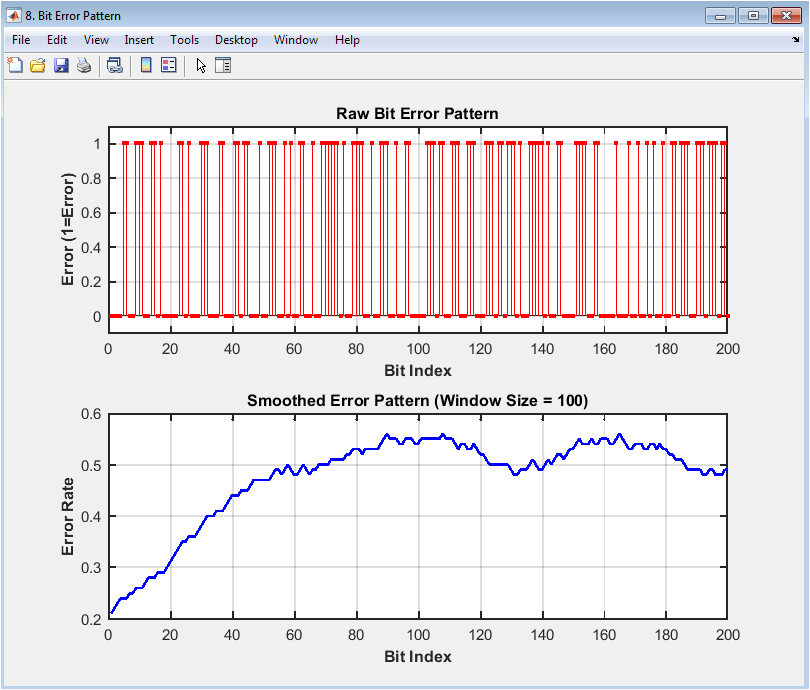Click the Link Plot icon
This screenshot has height=690, width=810.
pos(115,66)
